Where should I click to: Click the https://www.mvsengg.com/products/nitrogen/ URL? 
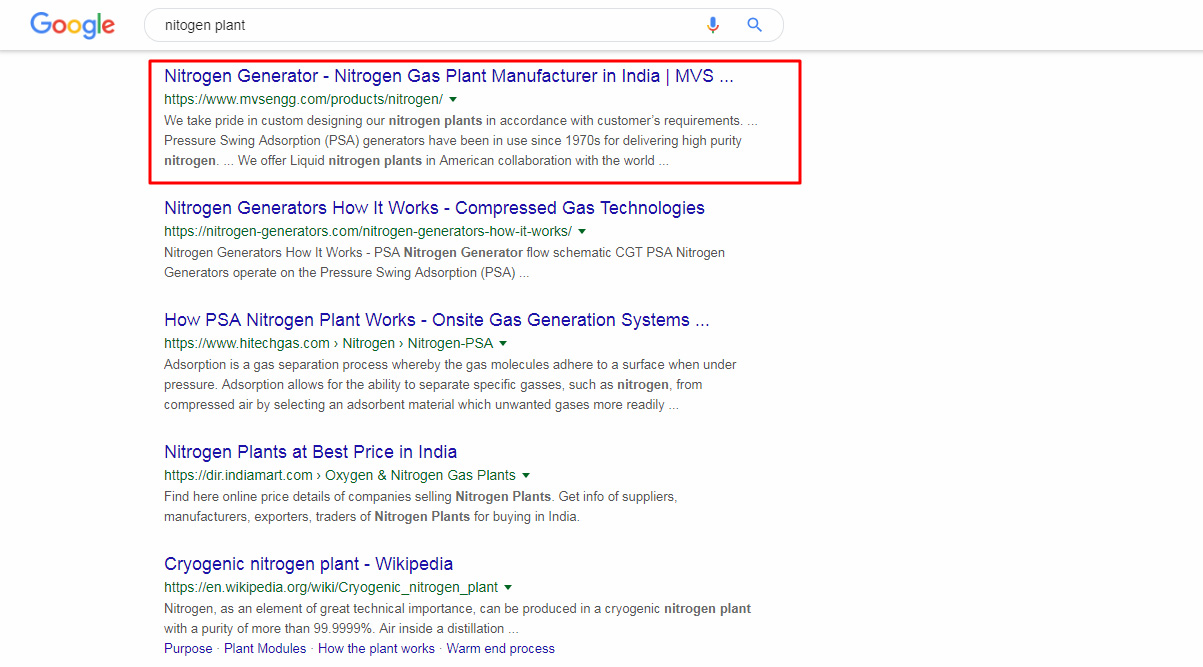click(x=303, y=100)
